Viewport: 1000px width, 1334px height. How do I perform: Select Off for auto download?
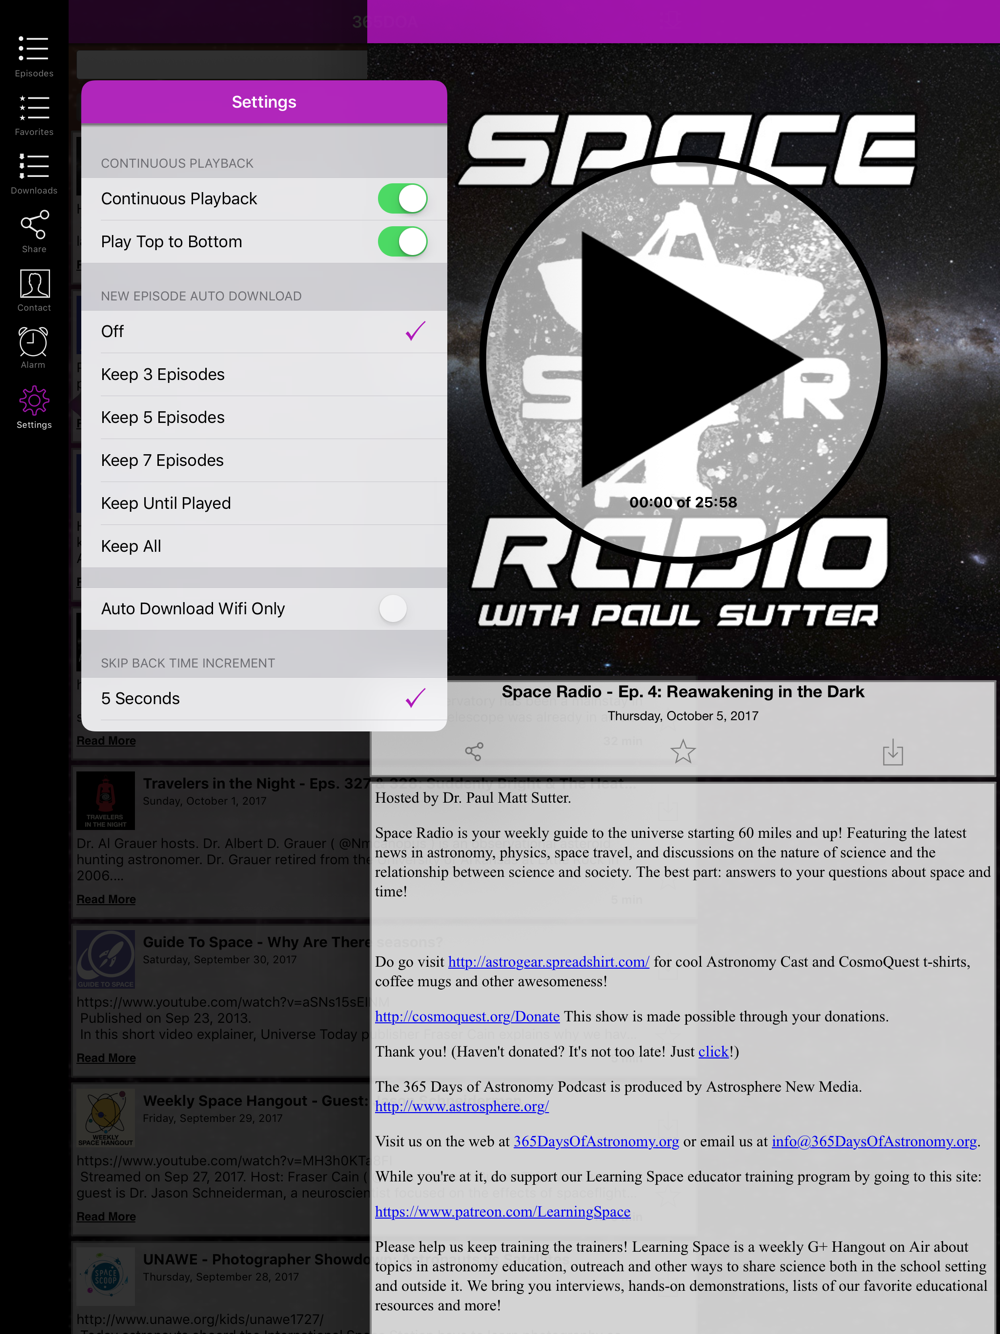tap(264, 332)
